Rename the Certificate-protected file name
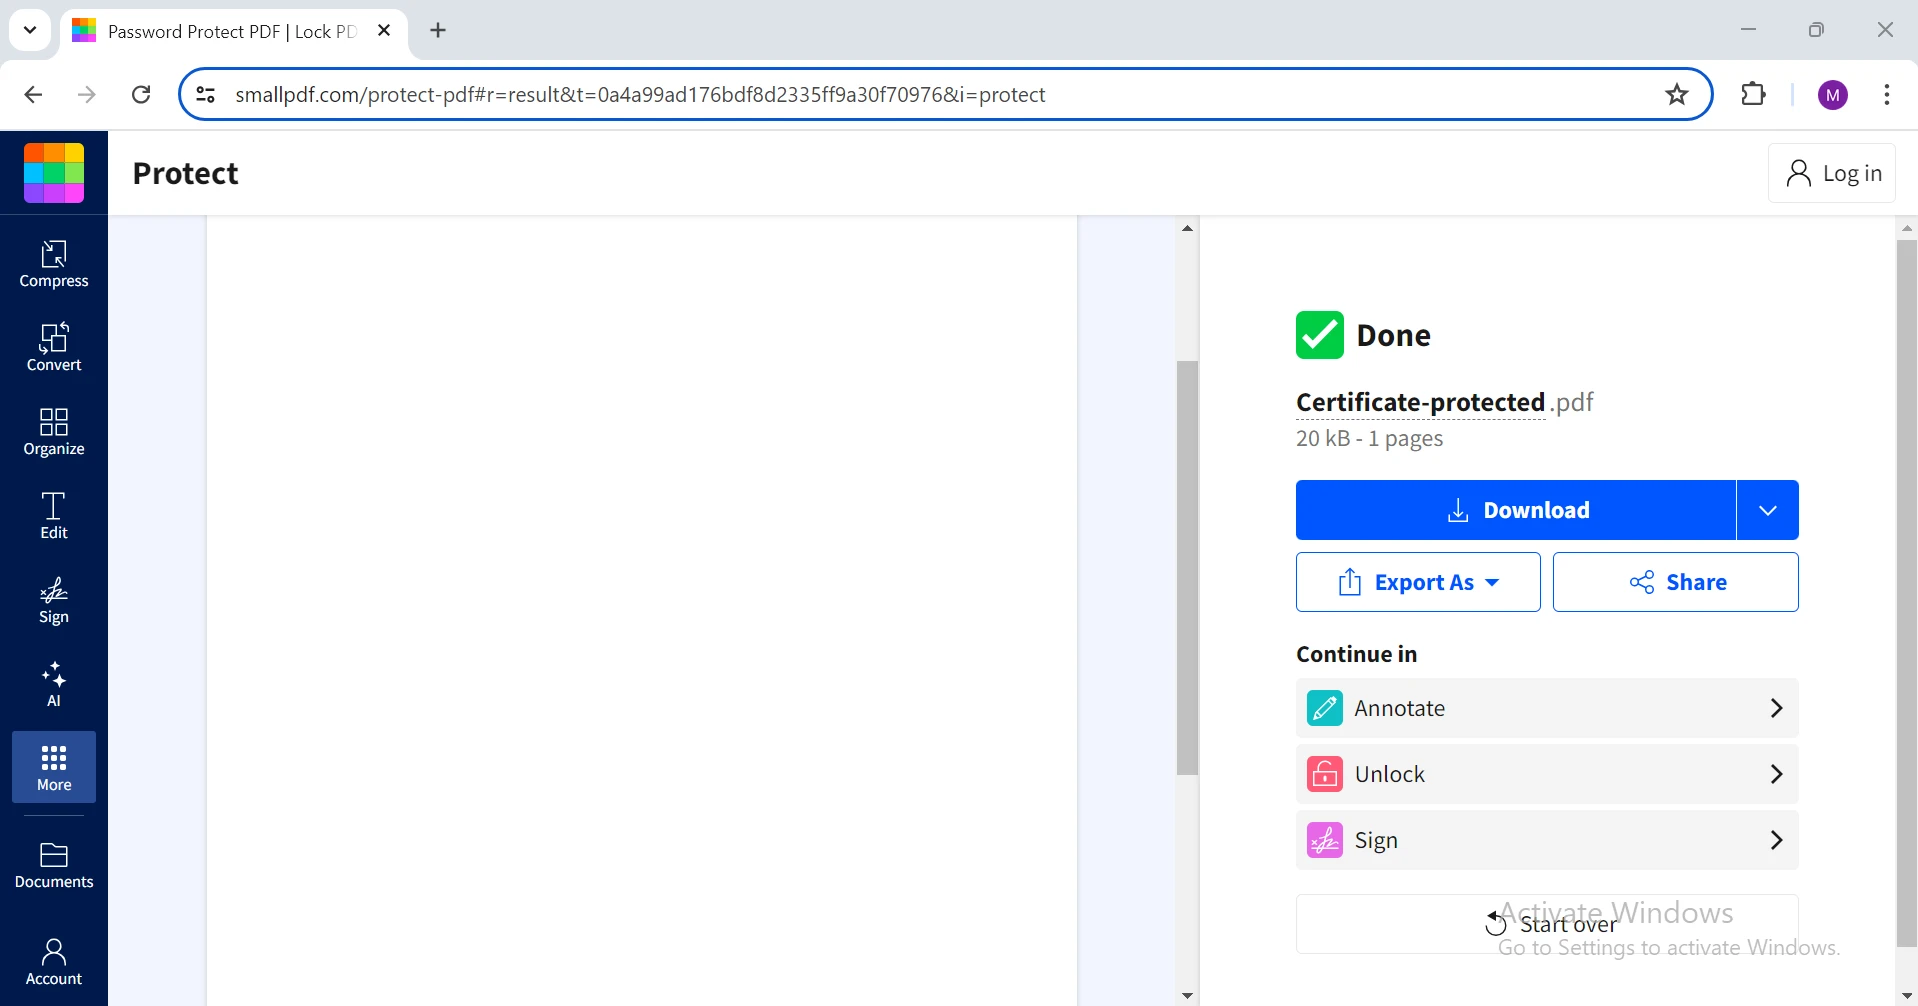Viewport: 1918px width, 1006px height. coord(1420,402)
